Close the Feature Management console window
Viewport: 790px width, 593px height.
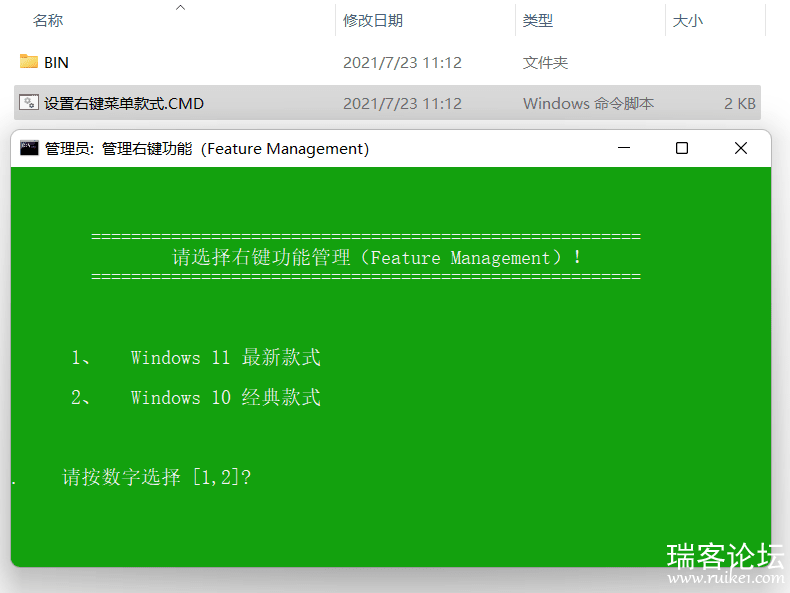tap(740, 148)
